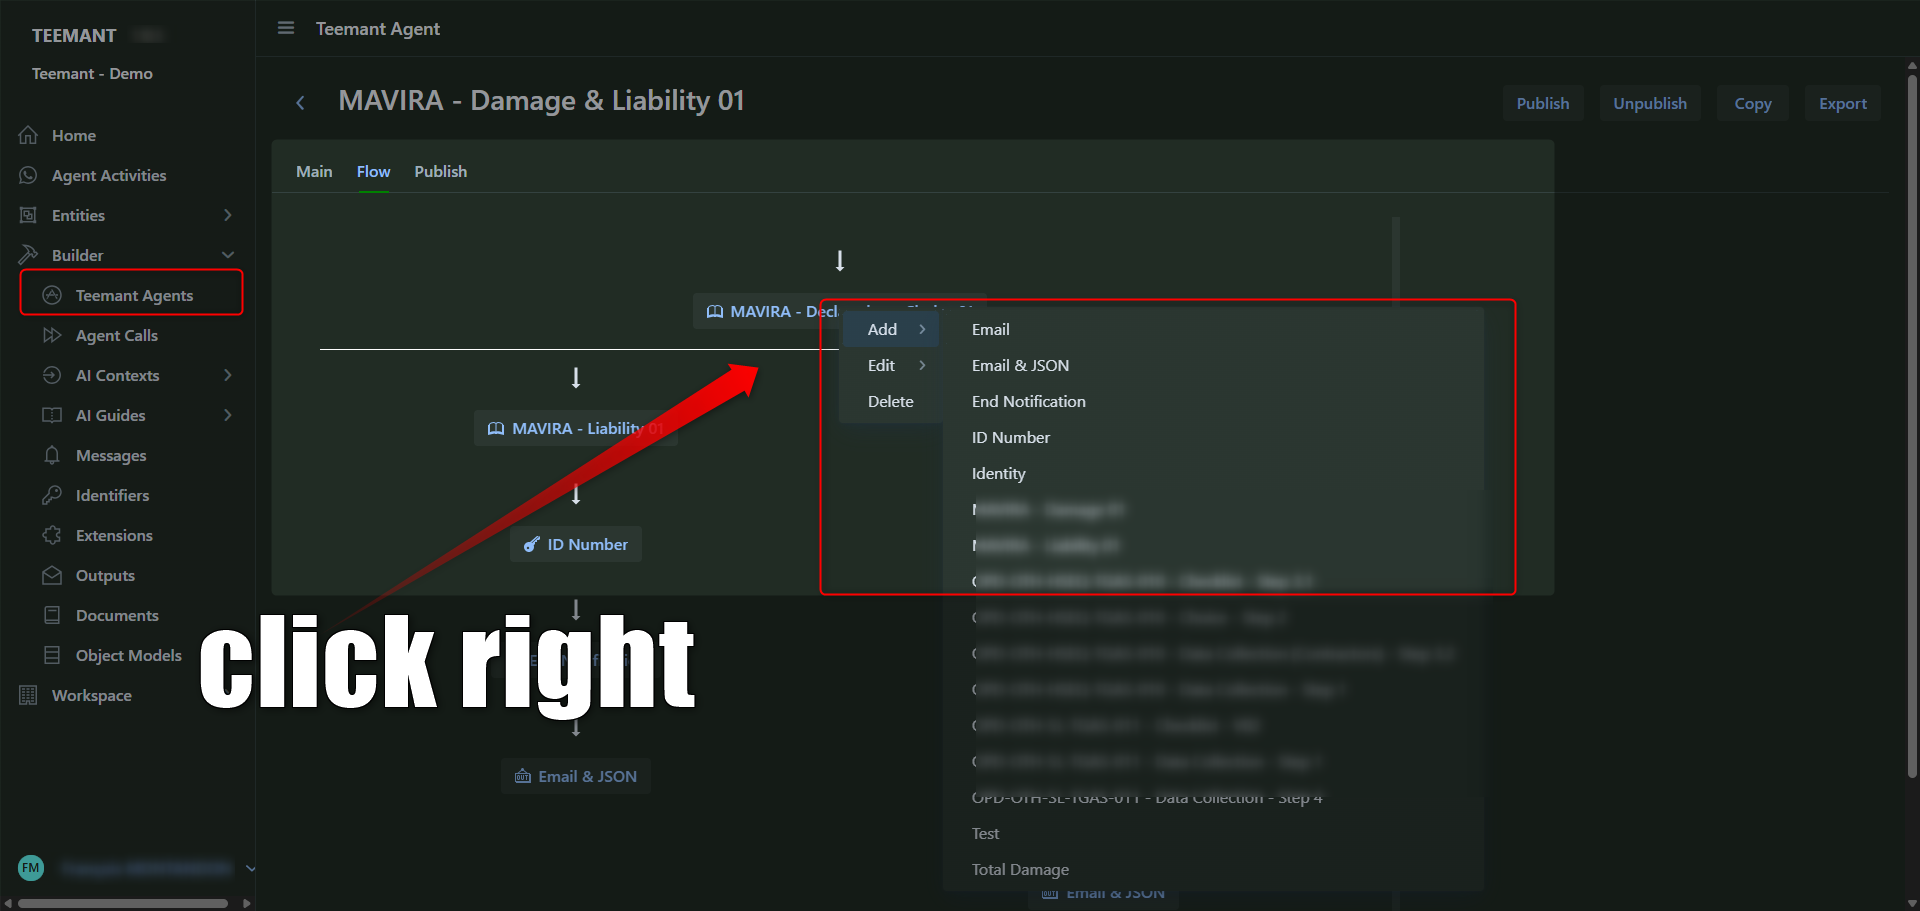
Task: Click the Builder tools icon
Action: (28, 255)
